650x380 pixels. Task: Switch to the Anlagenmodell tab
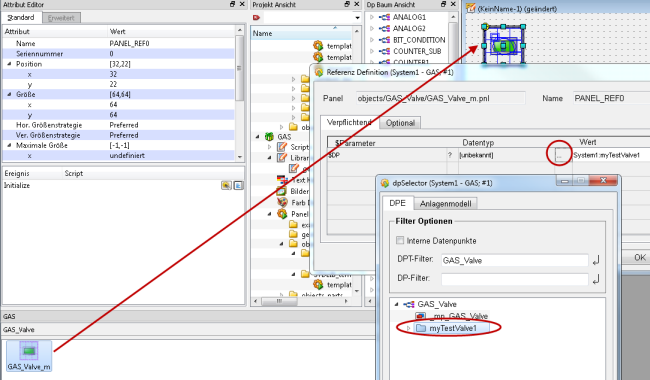pos(446,203)
